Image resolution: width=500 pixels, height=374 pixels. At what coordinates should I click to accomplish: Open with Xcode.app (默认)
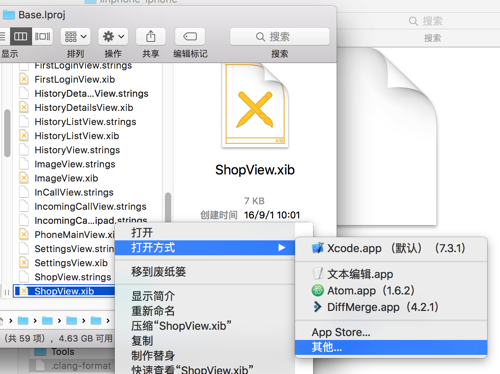click(x=391, y=248)
